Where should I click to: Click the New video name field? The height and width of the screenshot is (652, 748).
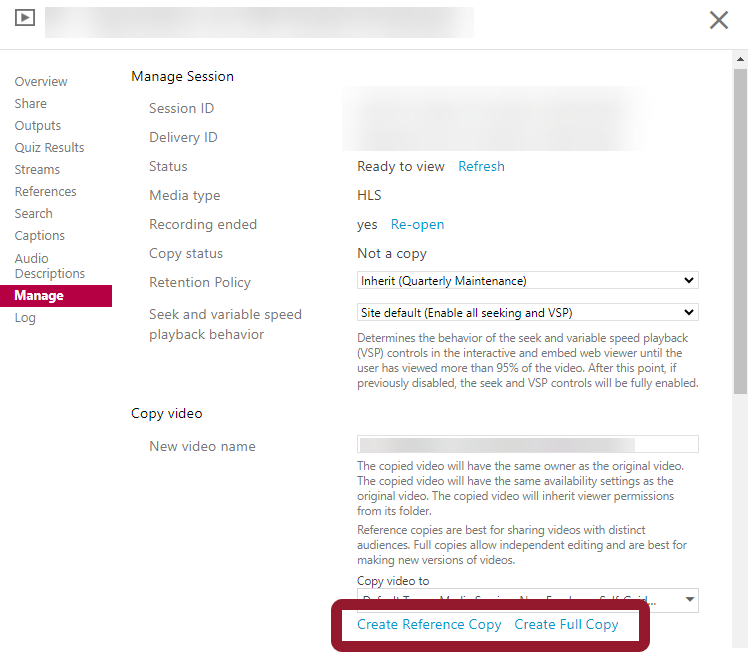(x=527, y=445)
